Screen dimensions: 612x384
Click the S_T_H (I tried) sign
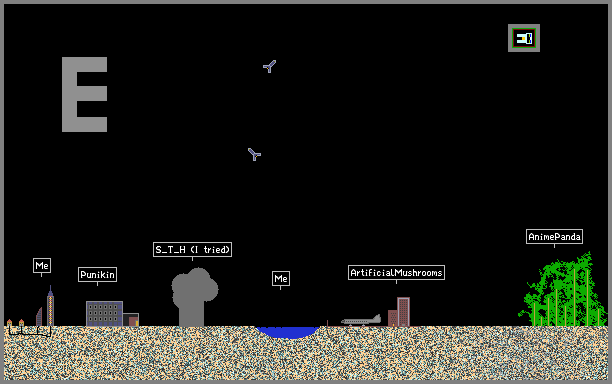(192, 249)
